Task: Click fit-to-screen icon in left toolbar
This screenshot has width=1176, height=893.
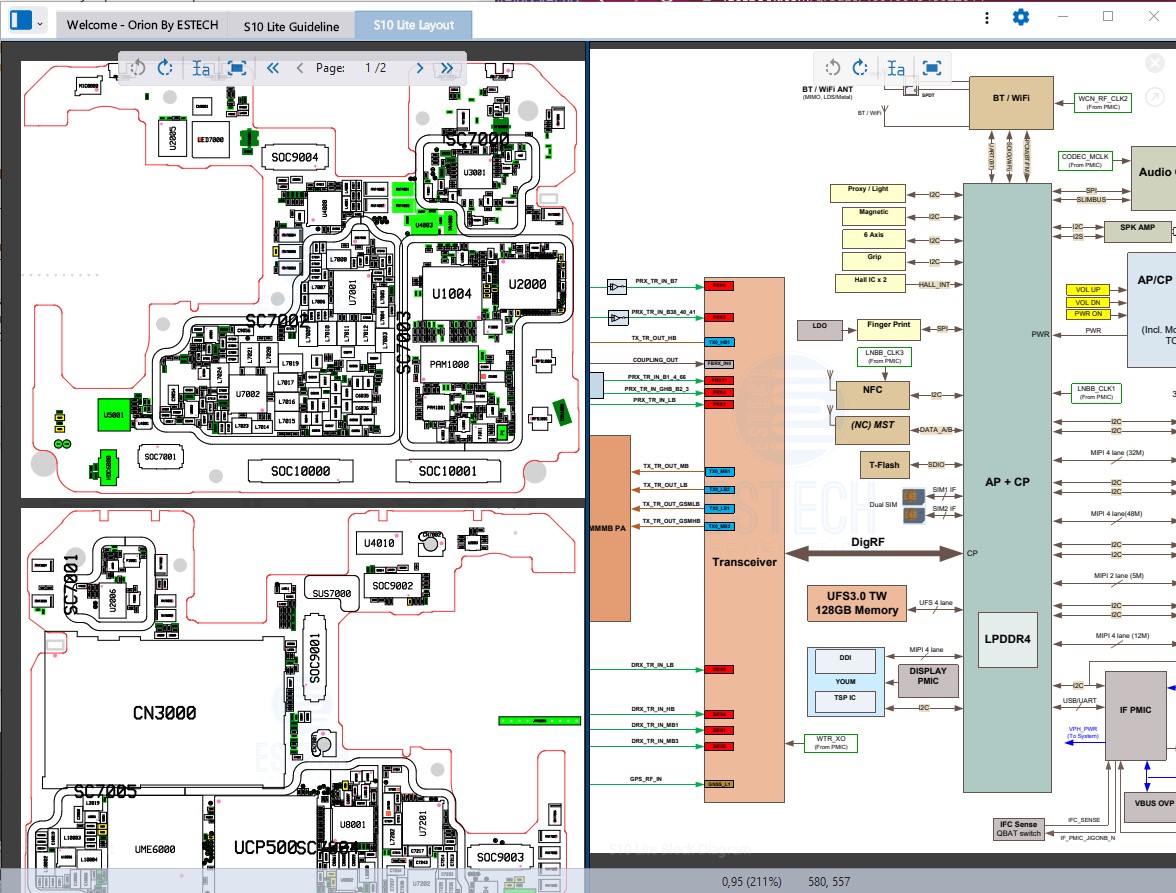Action: pyautogui.click(x=237, y=68)
